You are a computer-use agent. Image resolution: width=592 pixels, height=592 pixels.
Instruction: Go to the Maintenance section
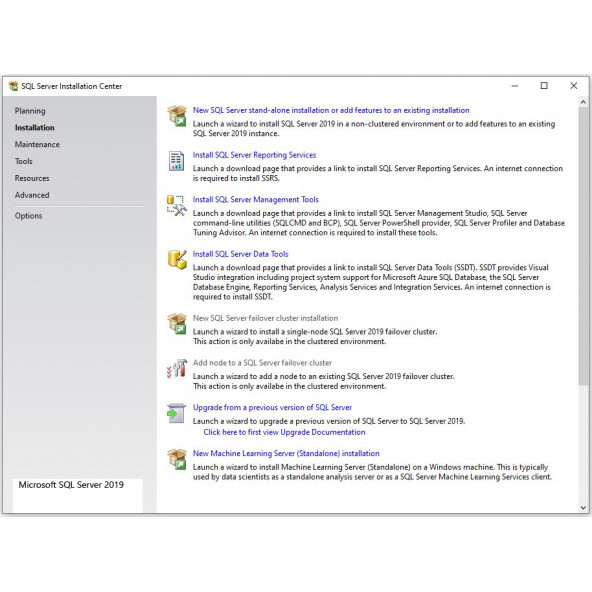click(x=37, y=145)
